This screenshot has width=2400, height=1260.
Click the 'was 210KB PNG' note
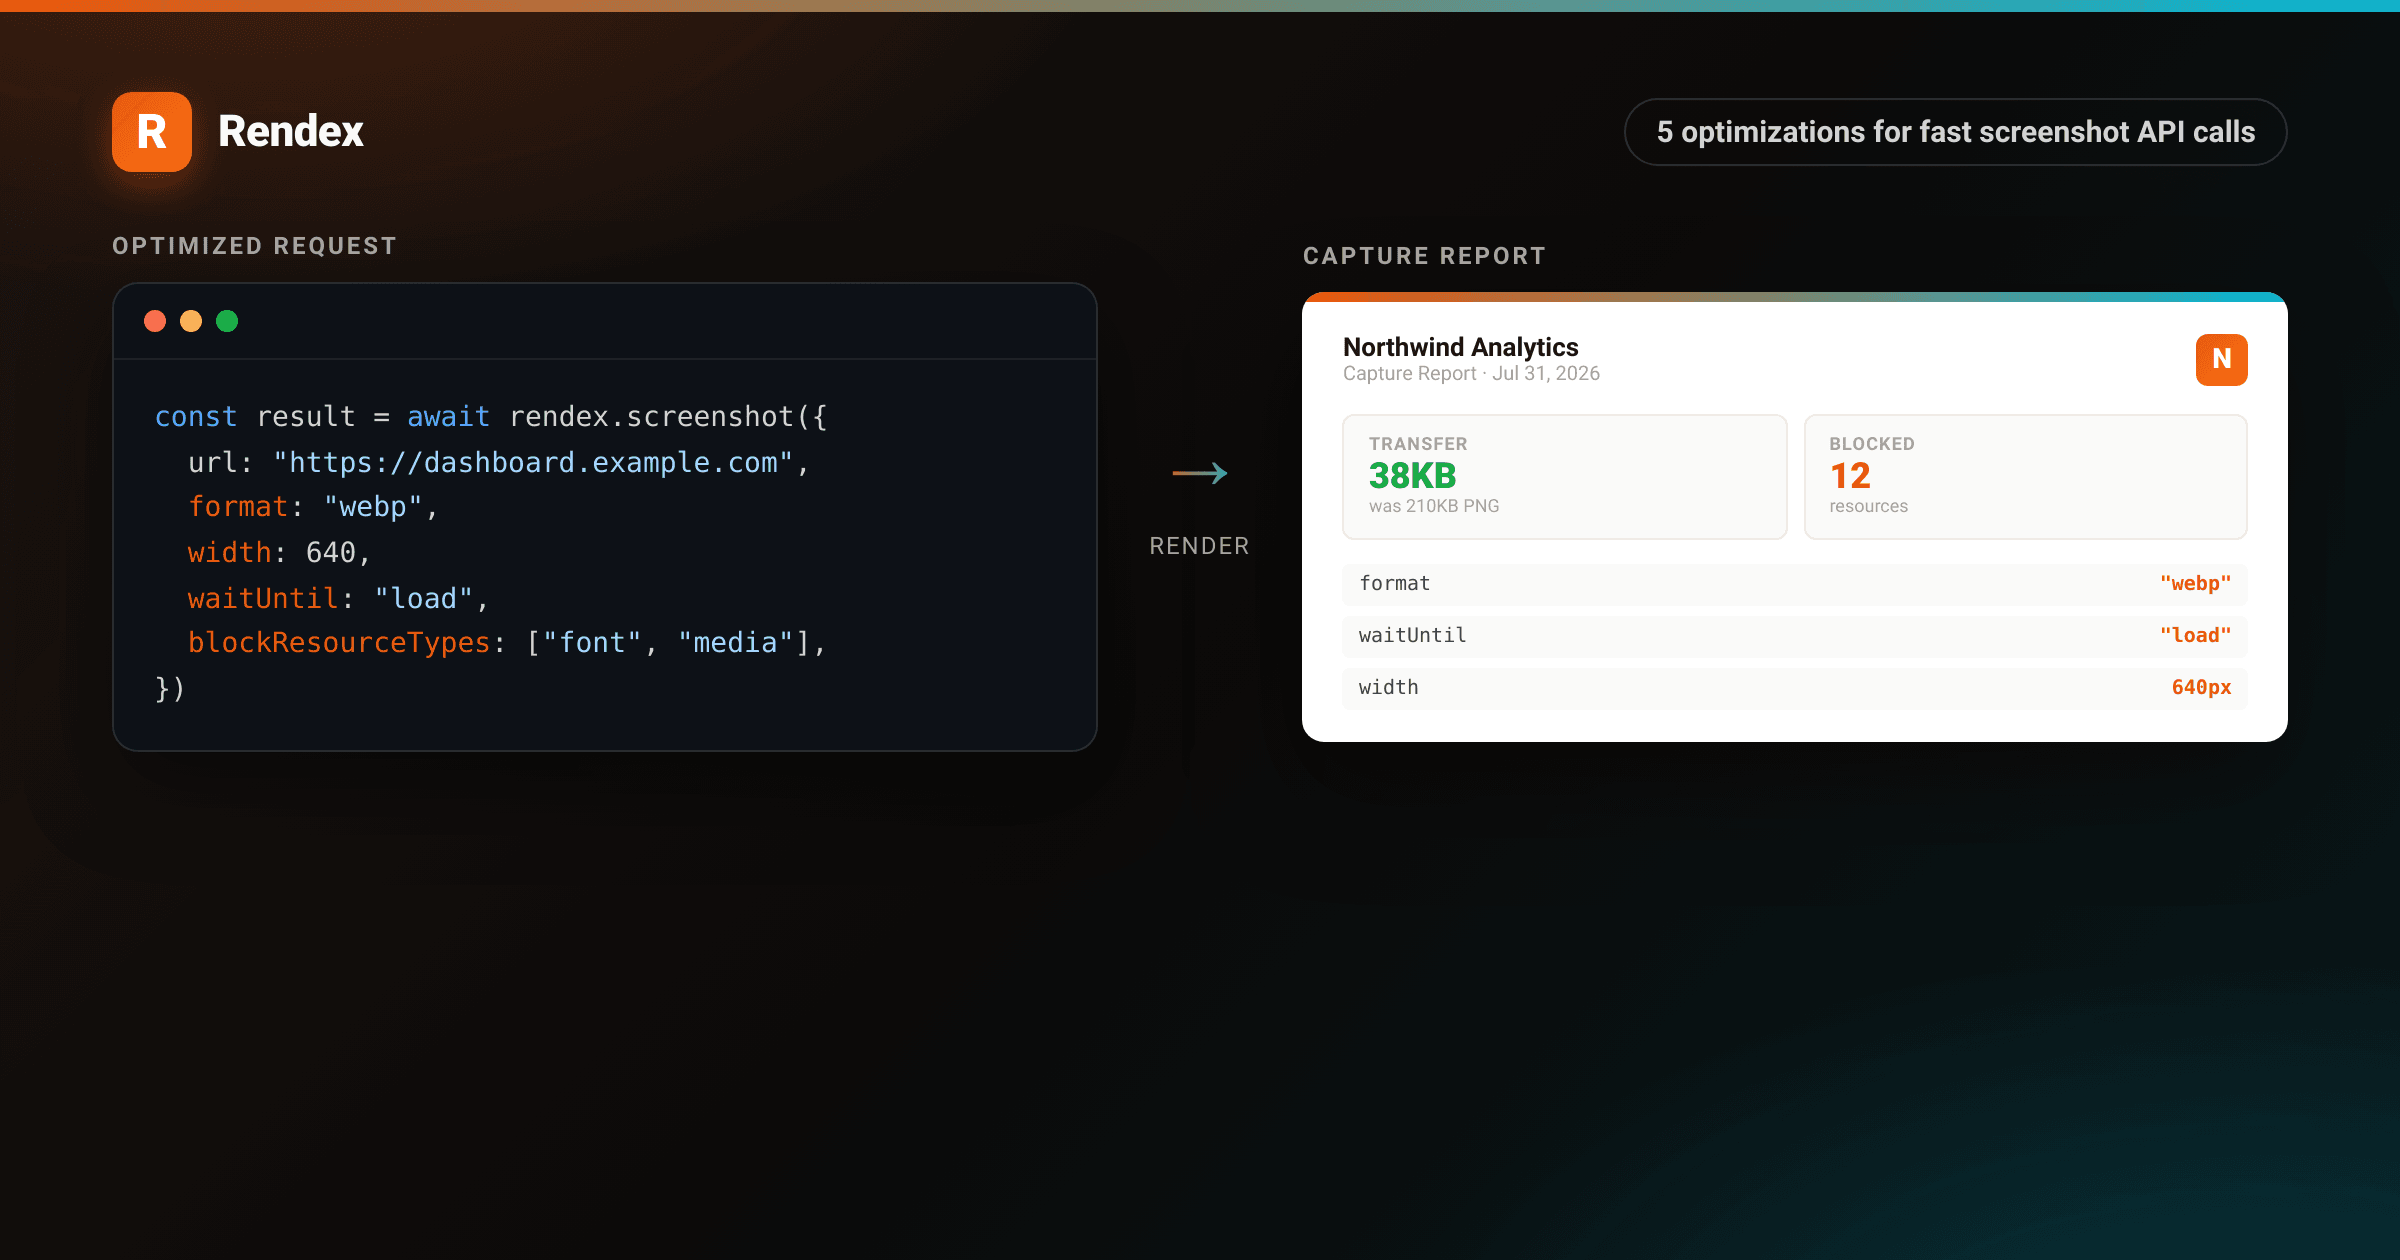pos(1434,506)
